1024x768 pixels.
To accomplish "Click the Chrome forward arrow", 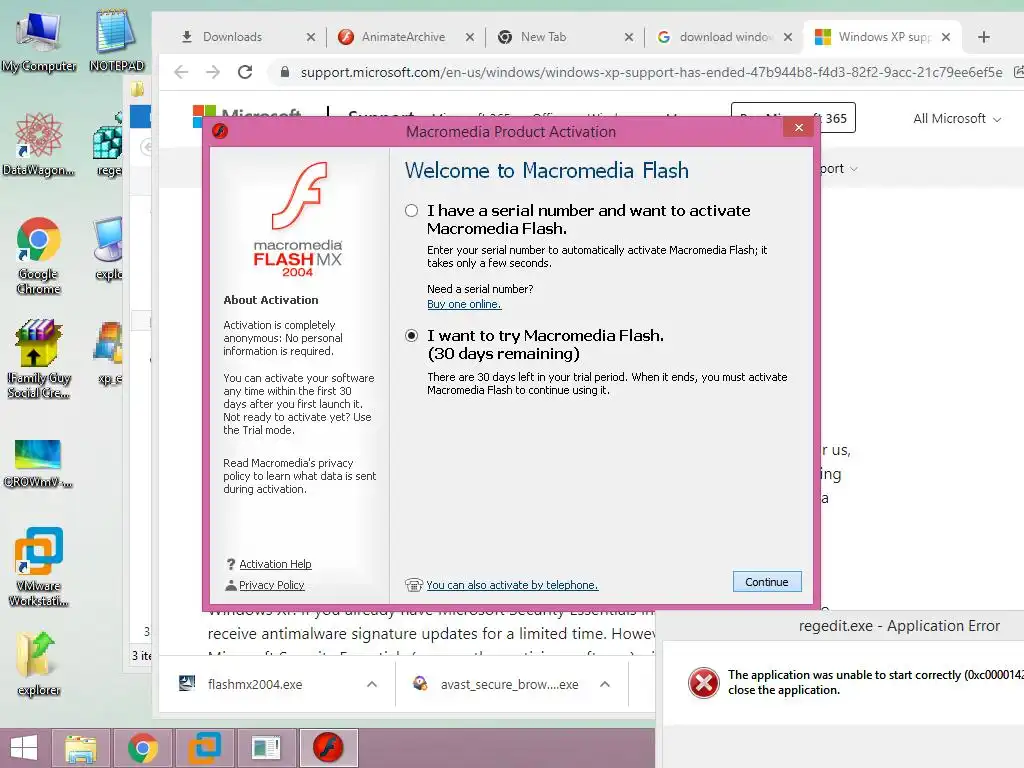I will pos(213,72).
